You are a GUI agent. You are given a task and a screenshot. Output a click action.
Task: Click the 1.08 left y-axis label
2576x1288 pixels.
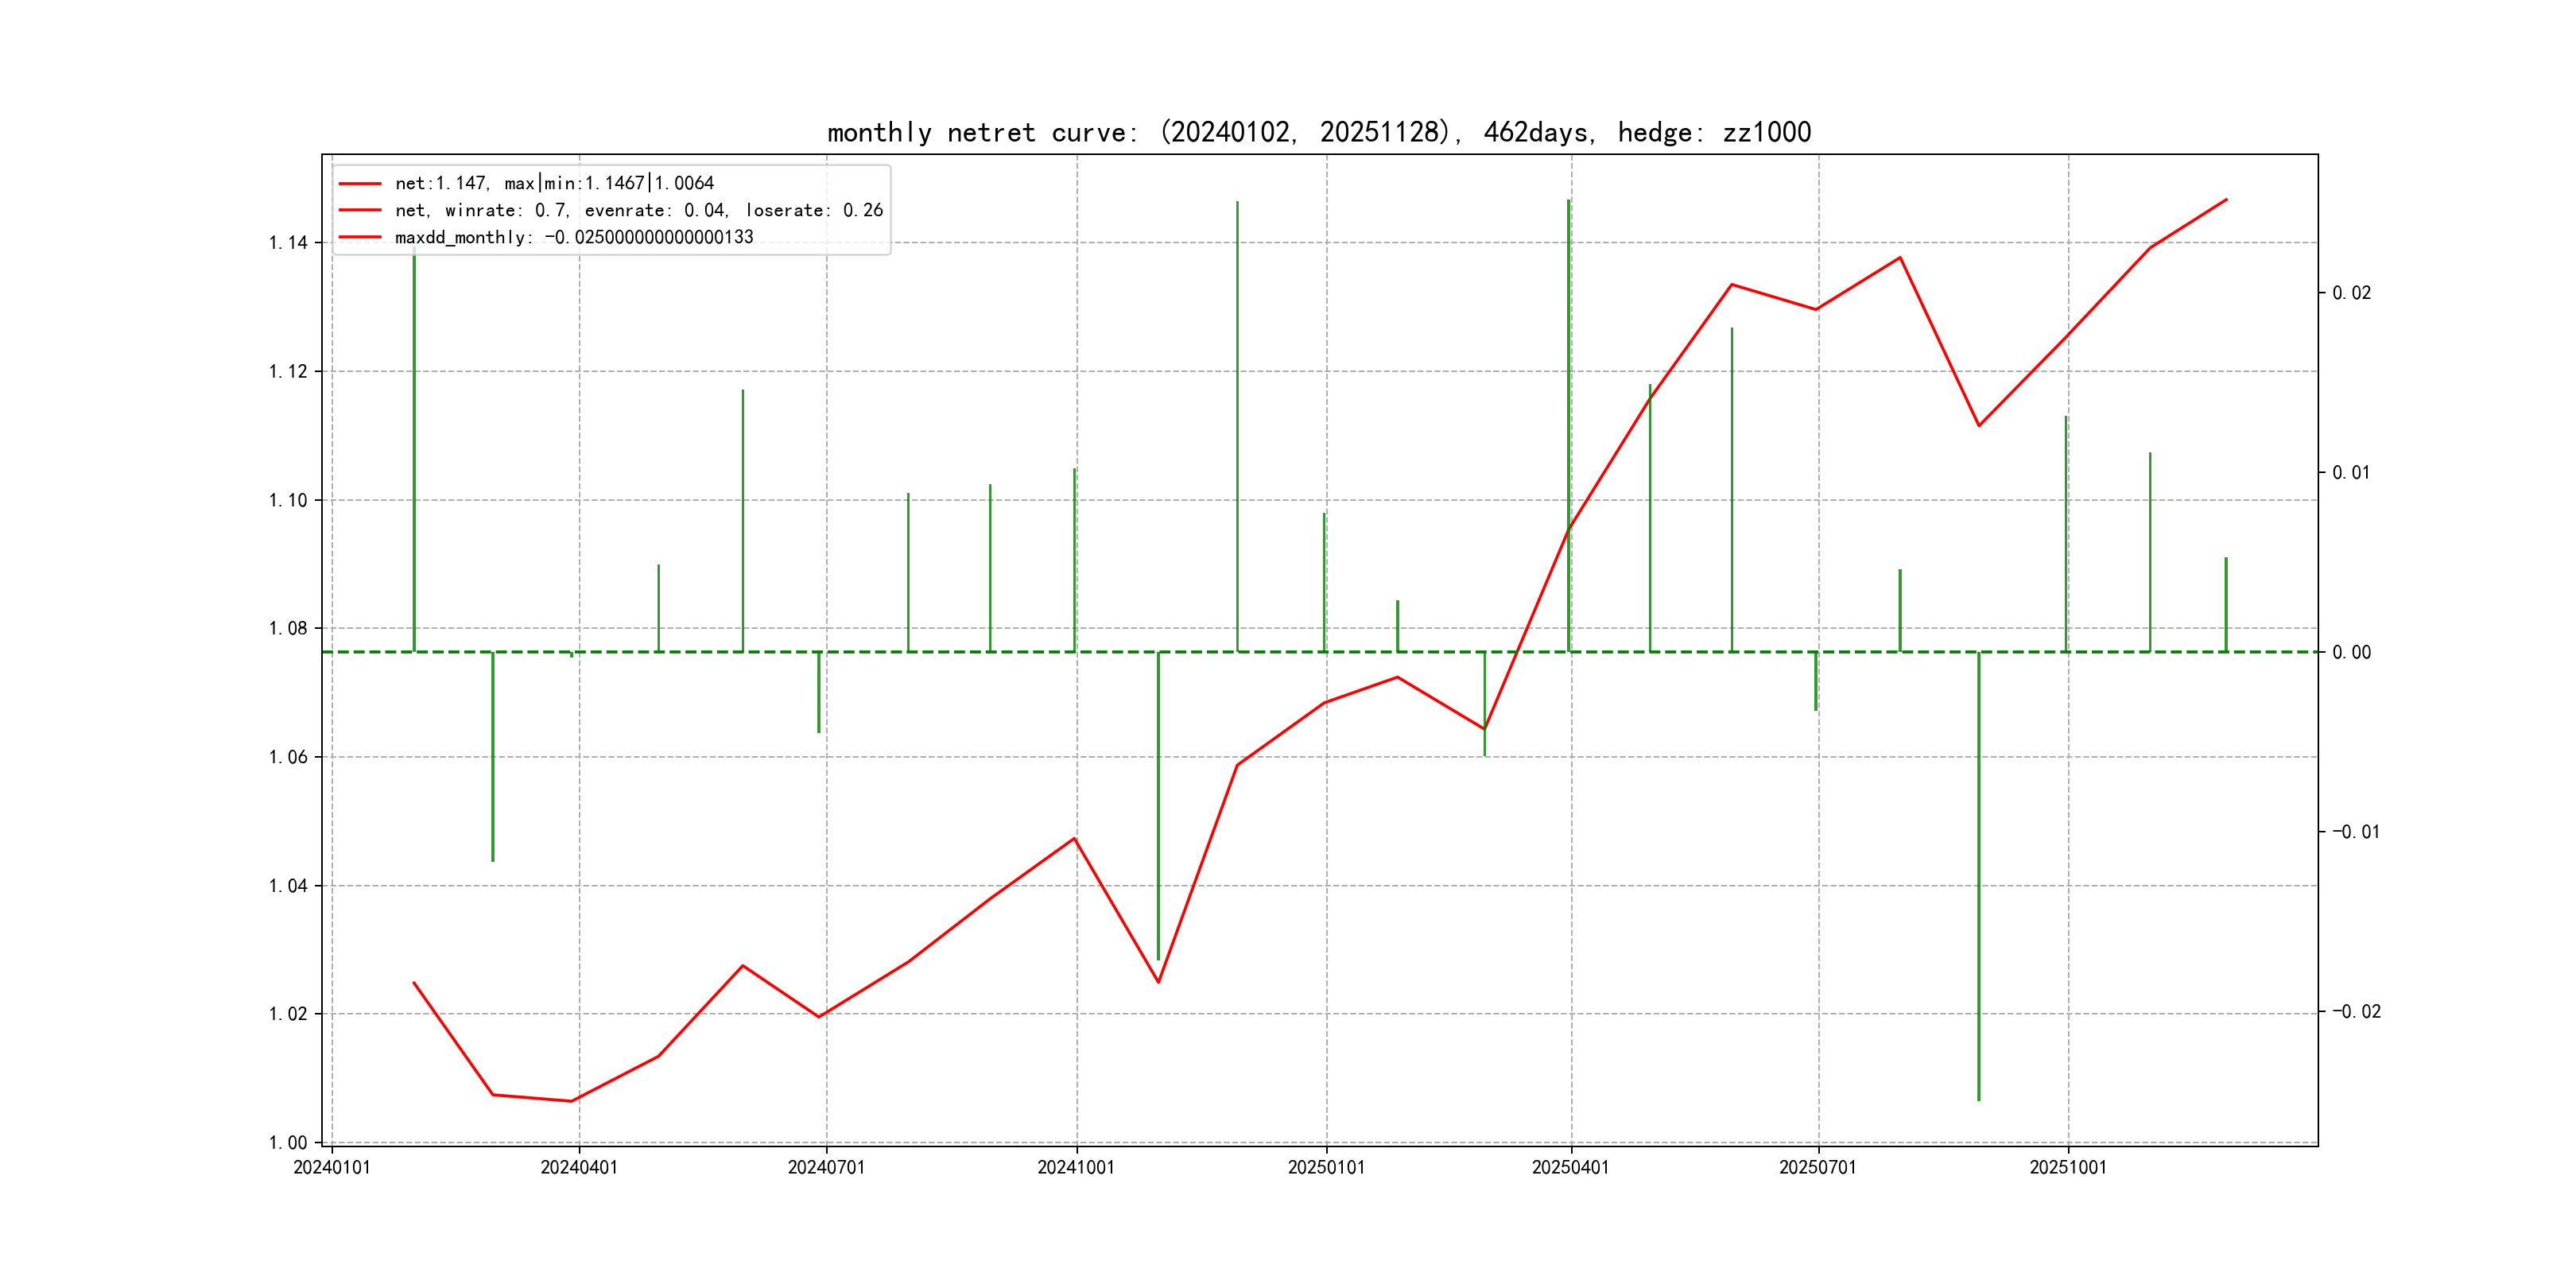pos(288,628)
